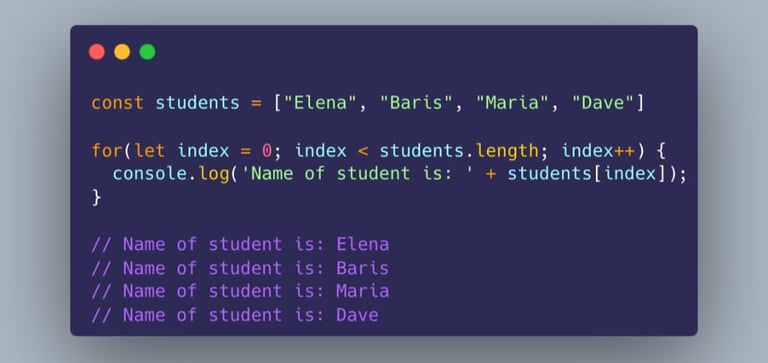Screen dimensions: 768x363
Task: Select the "Maria" string in the array
Action: click(513, 103)
